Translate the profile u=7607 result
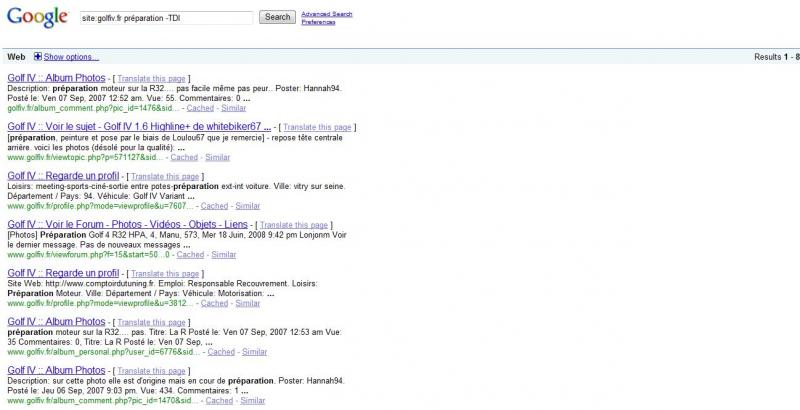This screenshot has width=800, height=410. (x=165, y=176)
